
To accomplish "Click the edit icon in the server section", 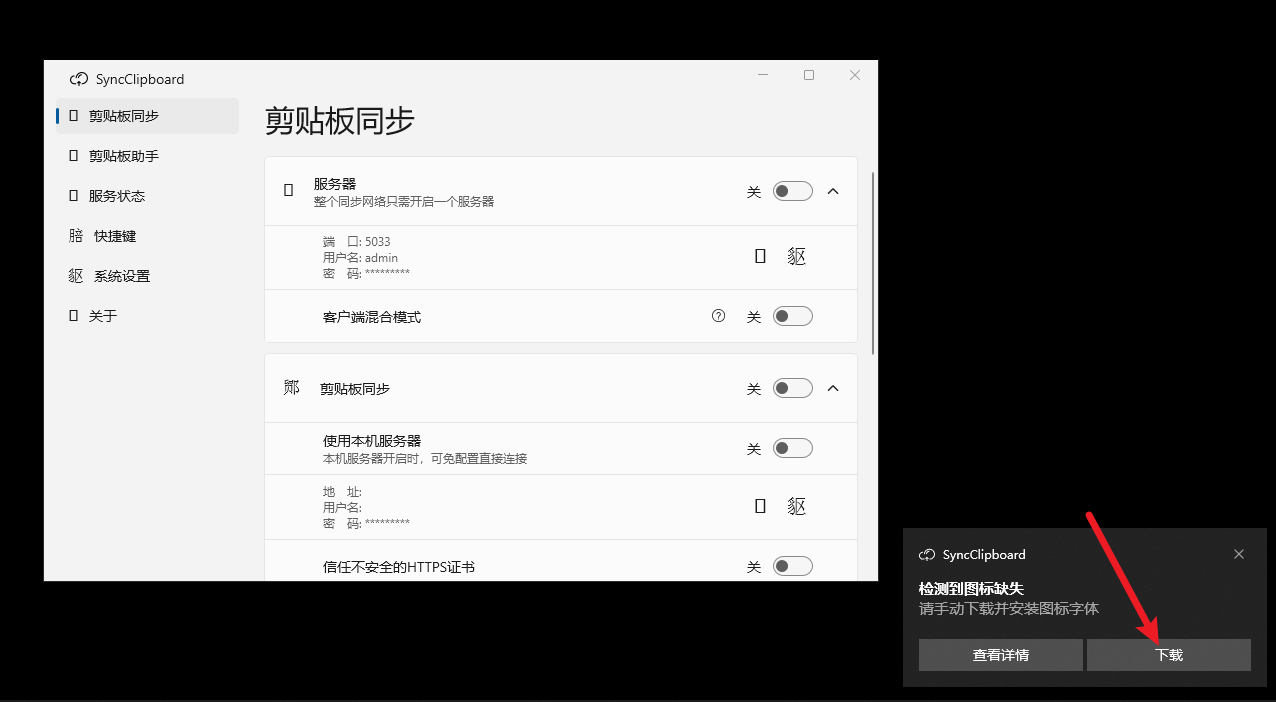I will tap(796, 256).
